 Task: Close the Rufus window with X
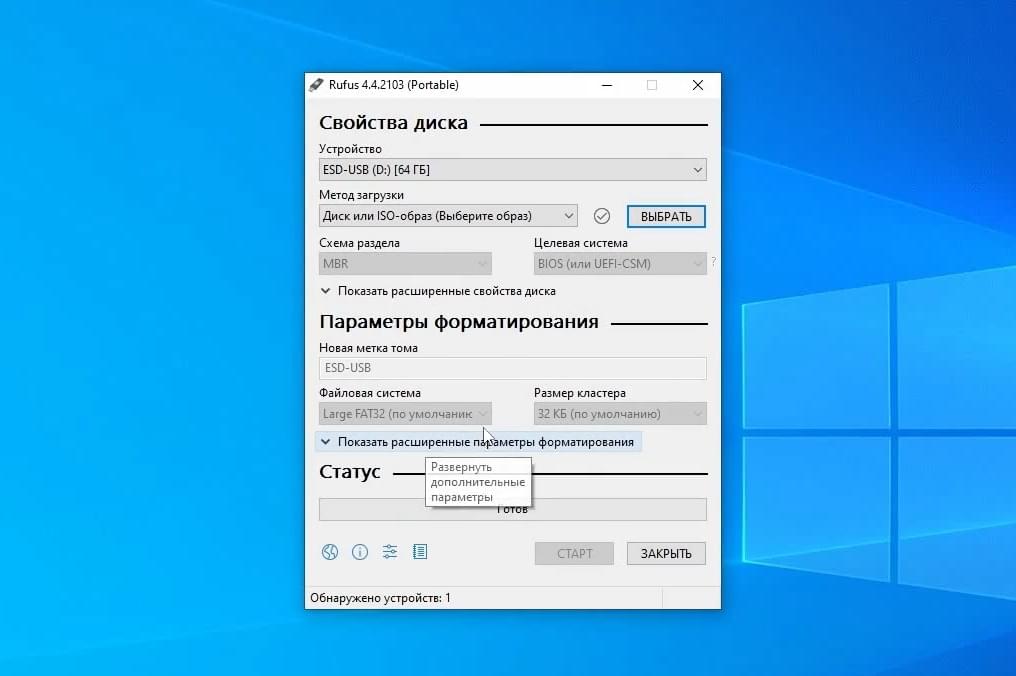click(x=698, y=85)
